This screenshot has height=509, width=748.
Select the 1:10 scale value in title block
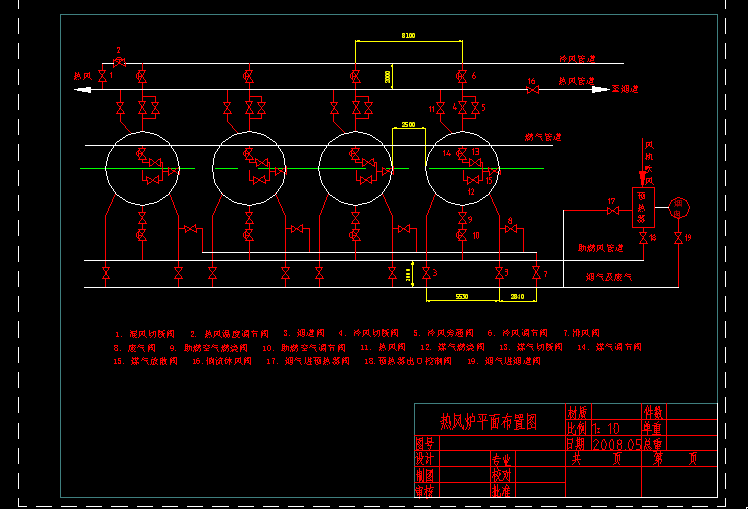pos(606,427)
